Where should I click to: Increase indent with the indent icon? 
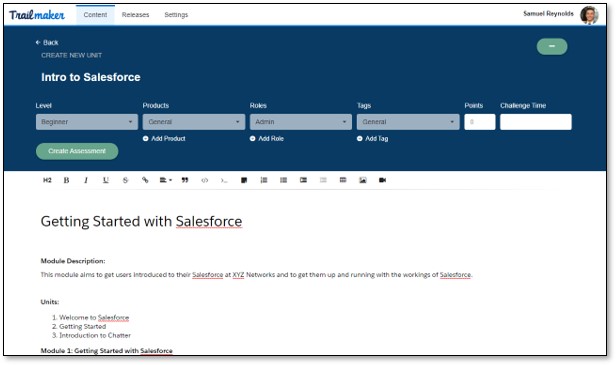click(303, 180)
